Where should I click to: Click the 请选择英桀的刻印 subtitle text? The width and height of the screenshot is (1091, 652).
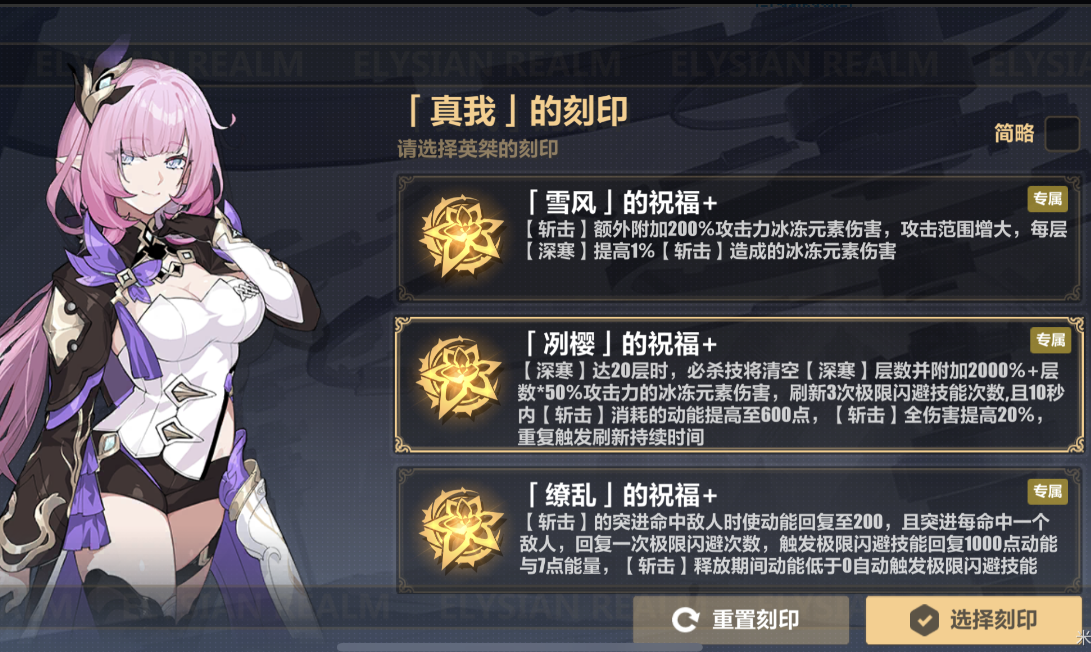477,149
